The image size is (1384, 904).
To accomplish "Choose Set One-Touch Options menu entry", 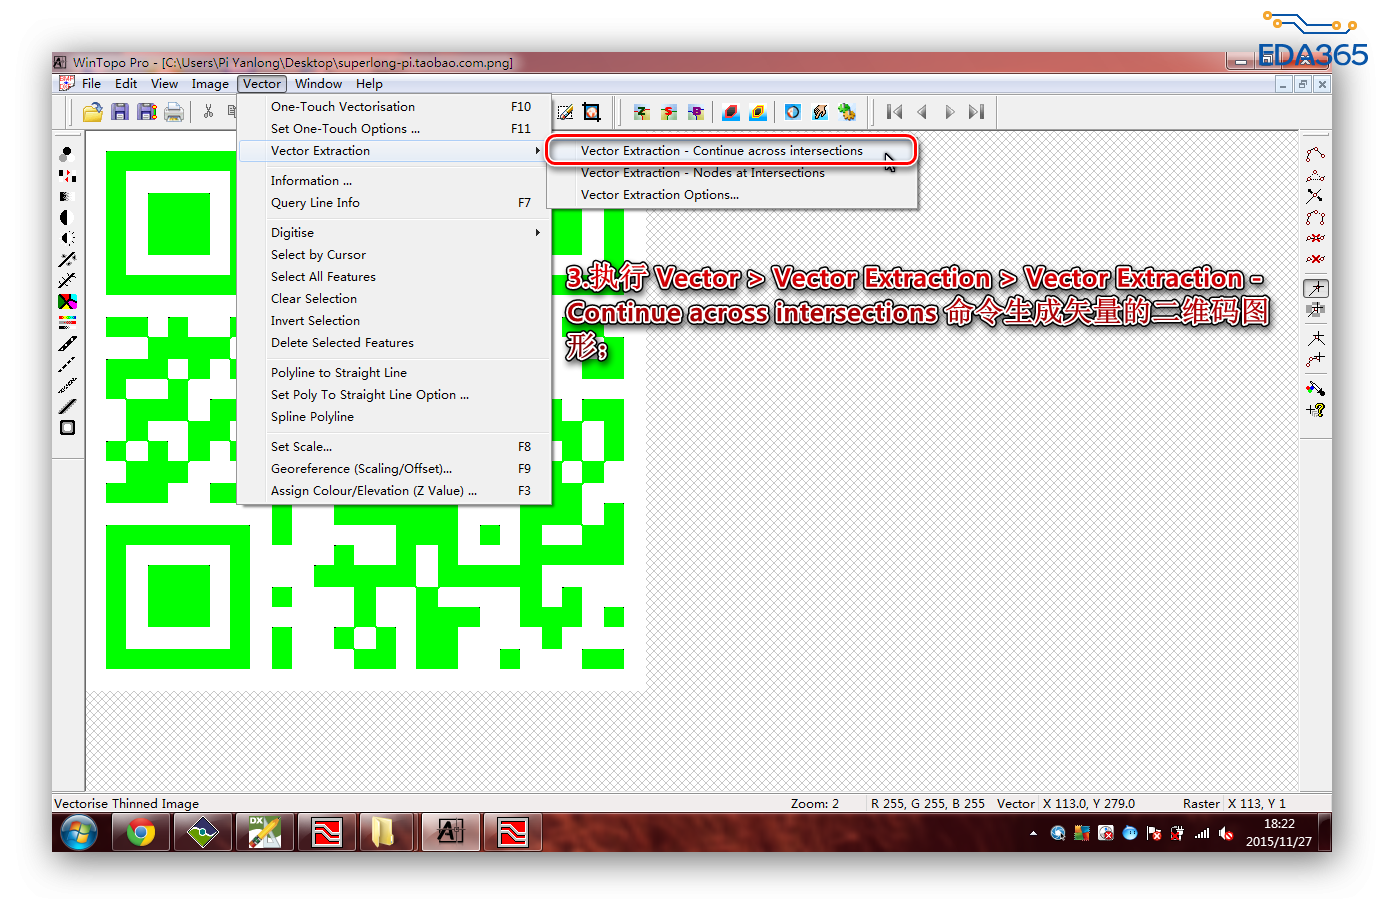I will point(394,129).
